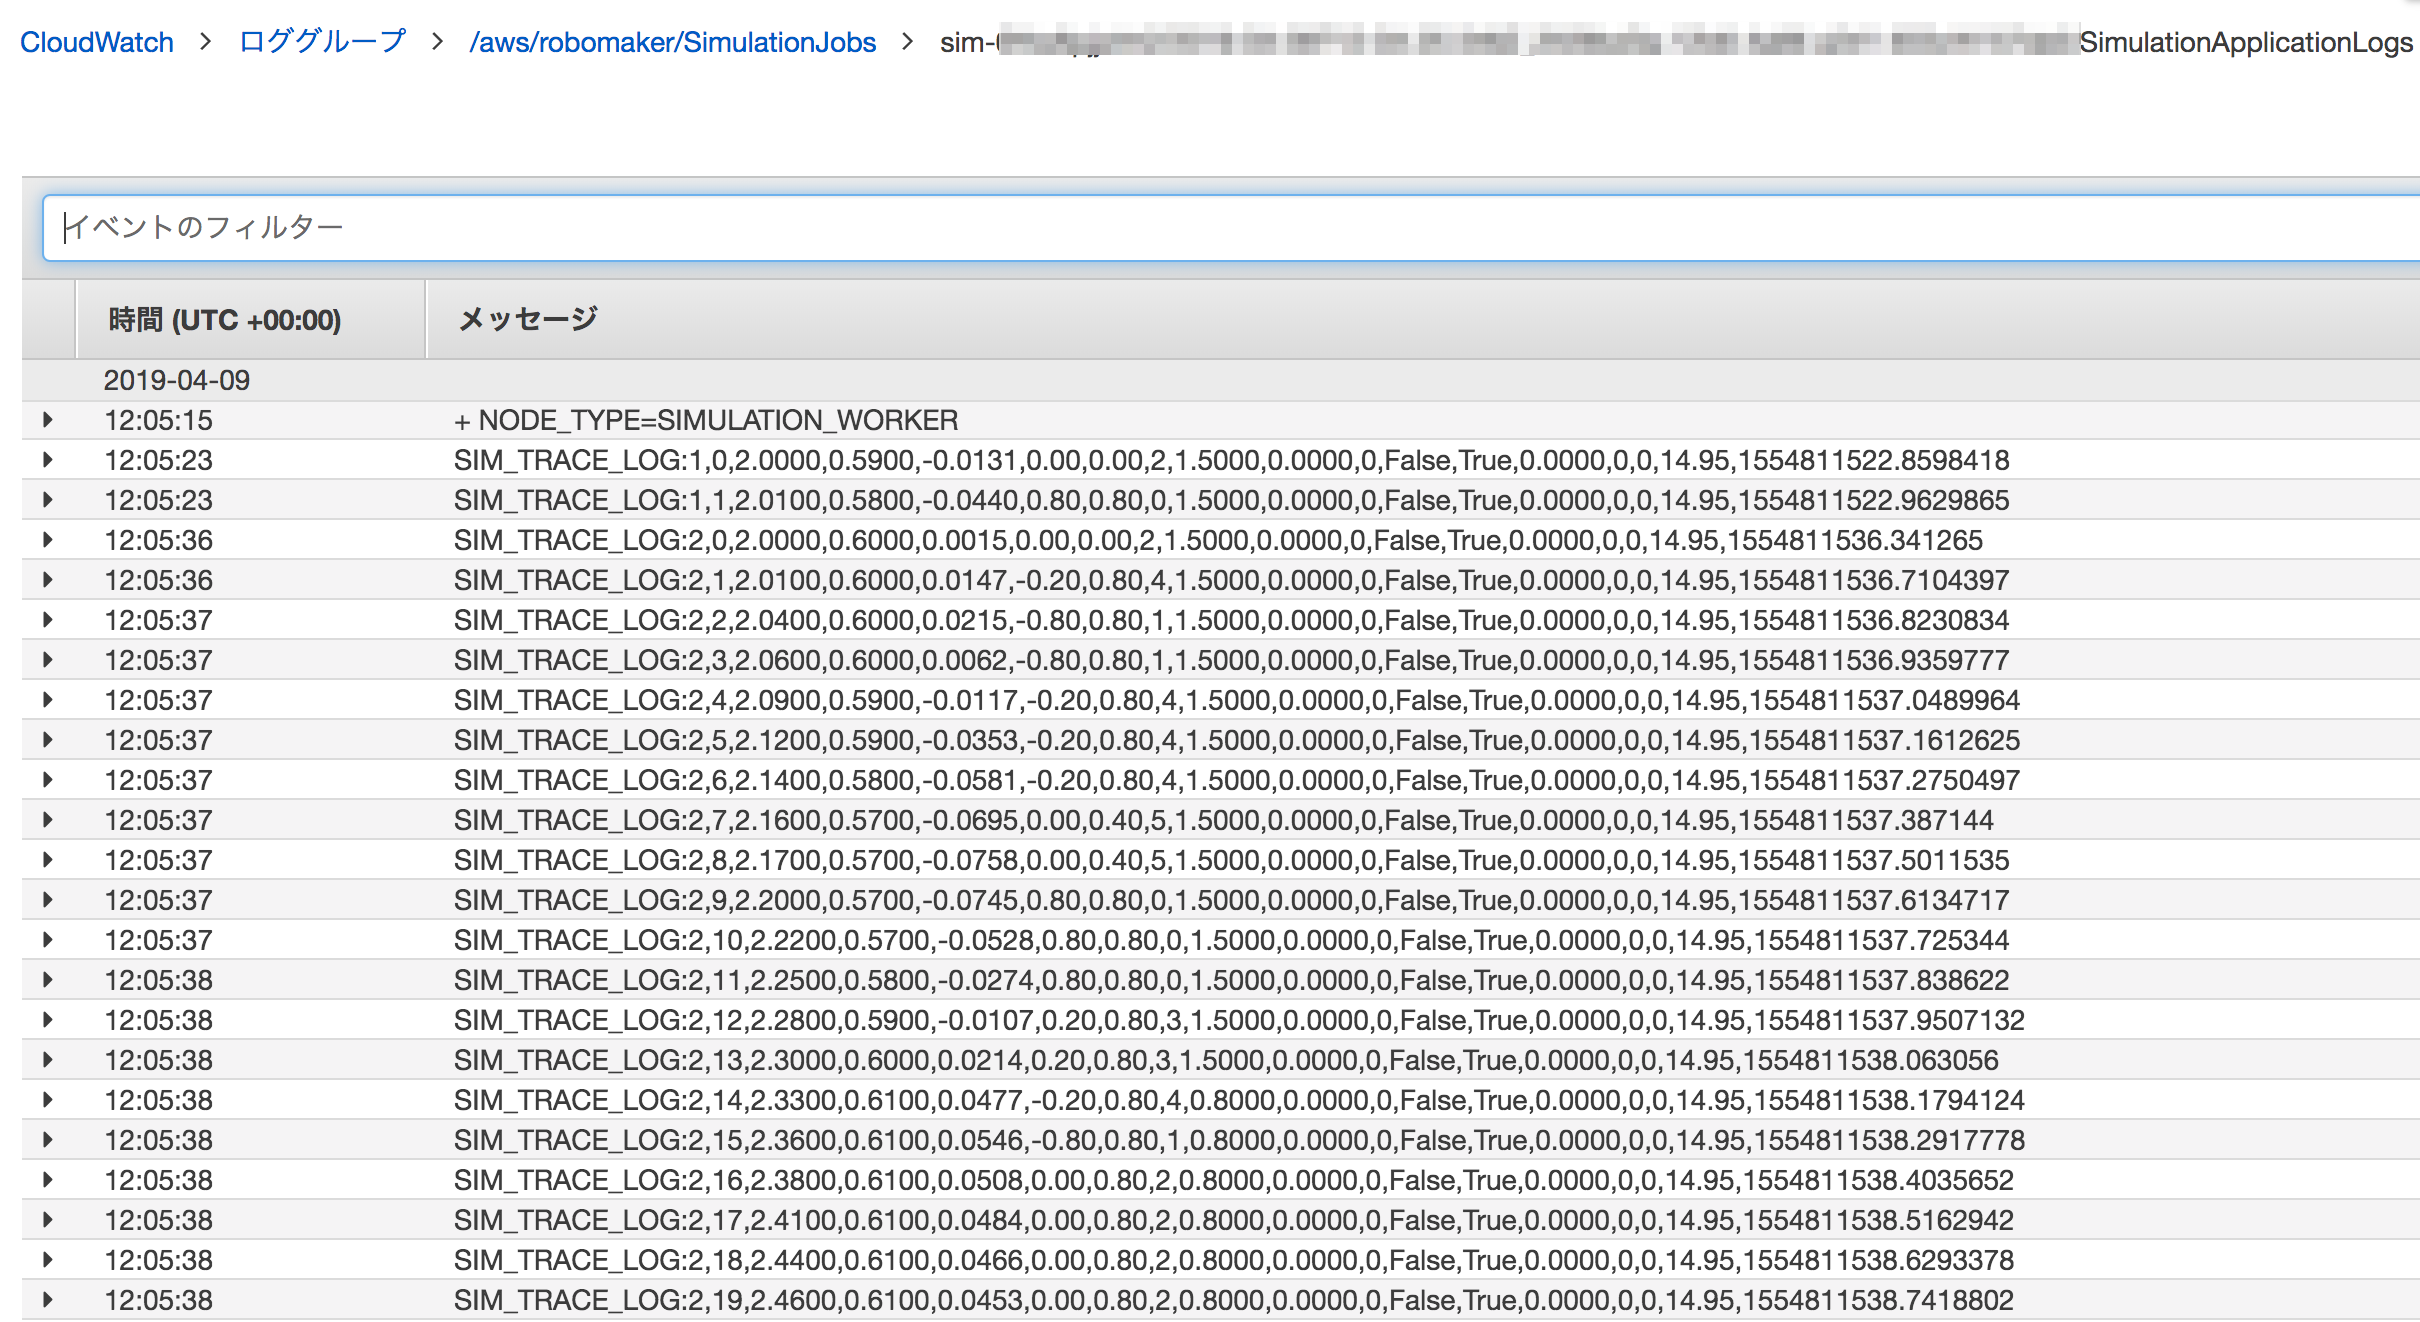Select the SIM_TRACE_LOG:2,12 message text
The height and width of the screenshot is (1322, 2420).
coord(1238,1020)
